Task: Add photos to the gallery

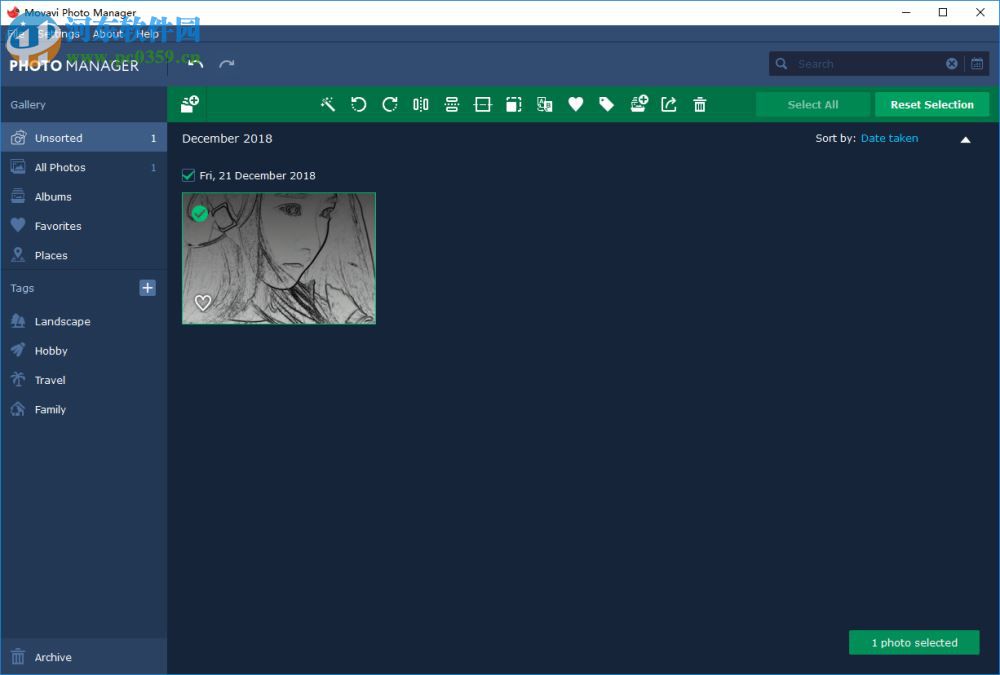Action: pos(189,104)
